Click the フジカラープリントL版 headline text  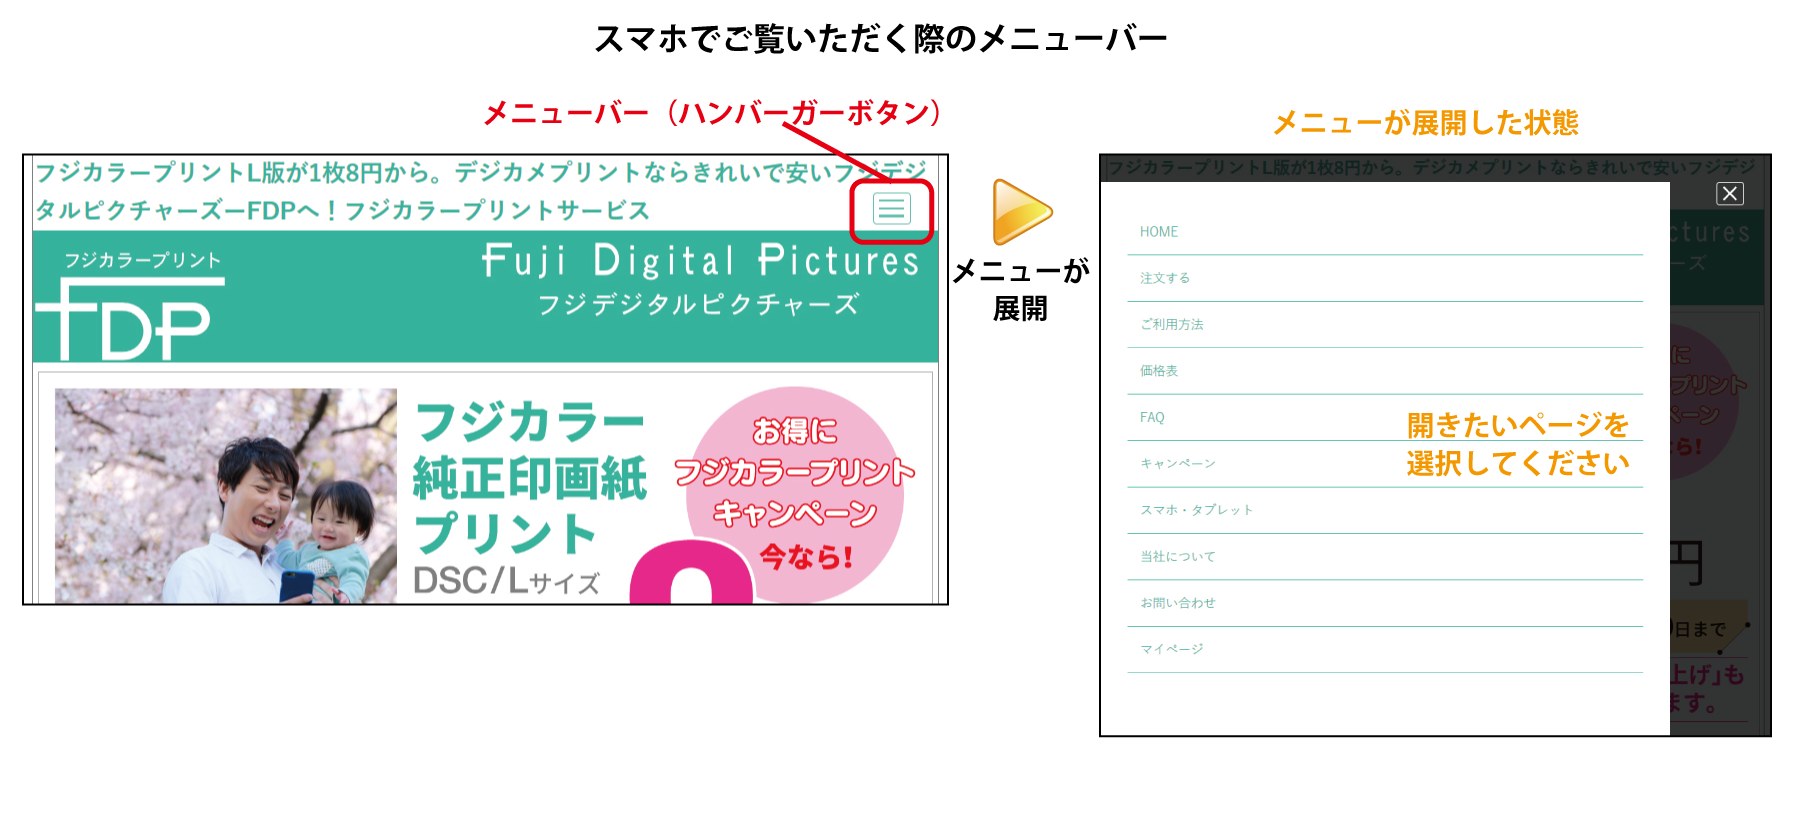click(x=482, y=191)
